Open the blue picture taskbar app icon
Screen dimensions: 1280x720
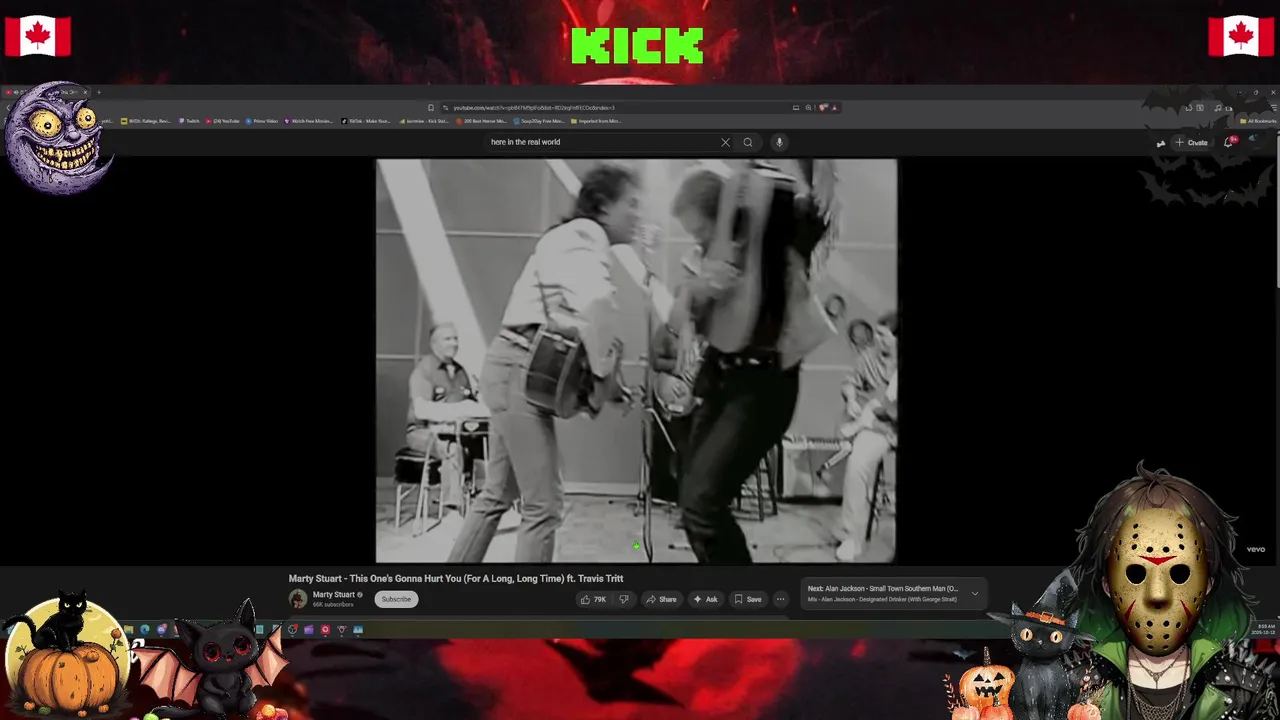pos(358,630)
